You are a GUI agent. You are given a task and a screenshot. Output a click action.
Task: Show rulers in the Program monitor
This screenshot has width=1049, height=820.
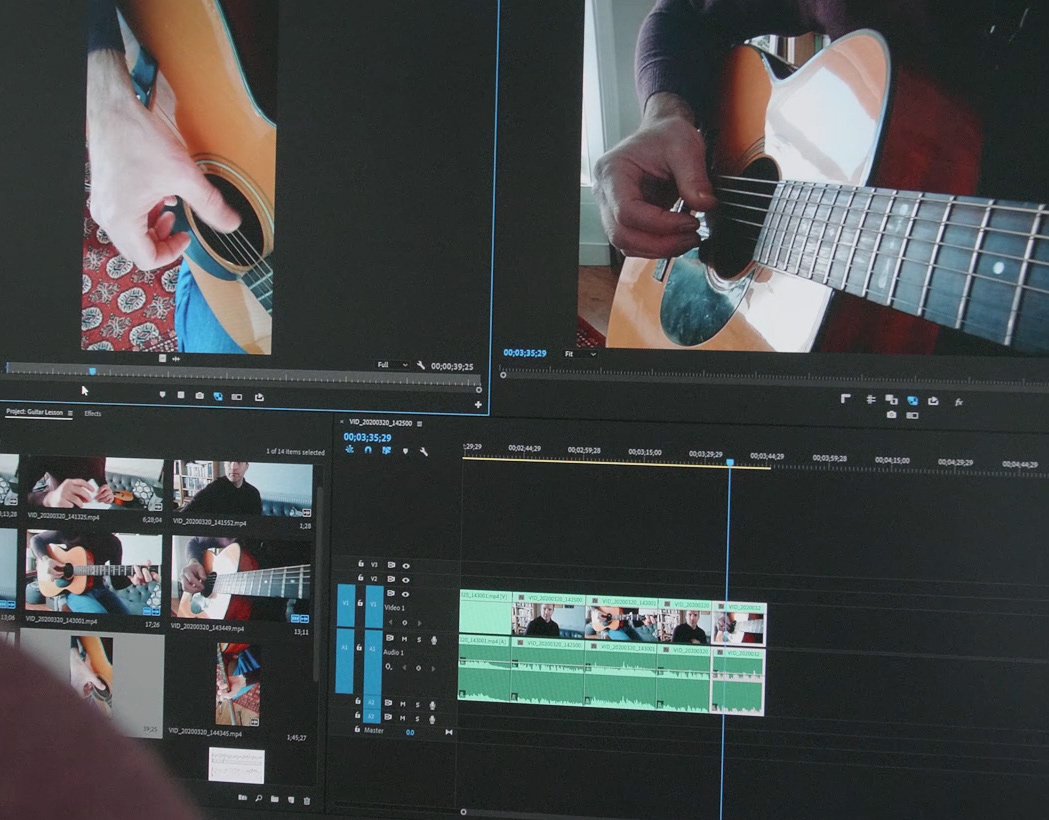(x=846, y=399)
